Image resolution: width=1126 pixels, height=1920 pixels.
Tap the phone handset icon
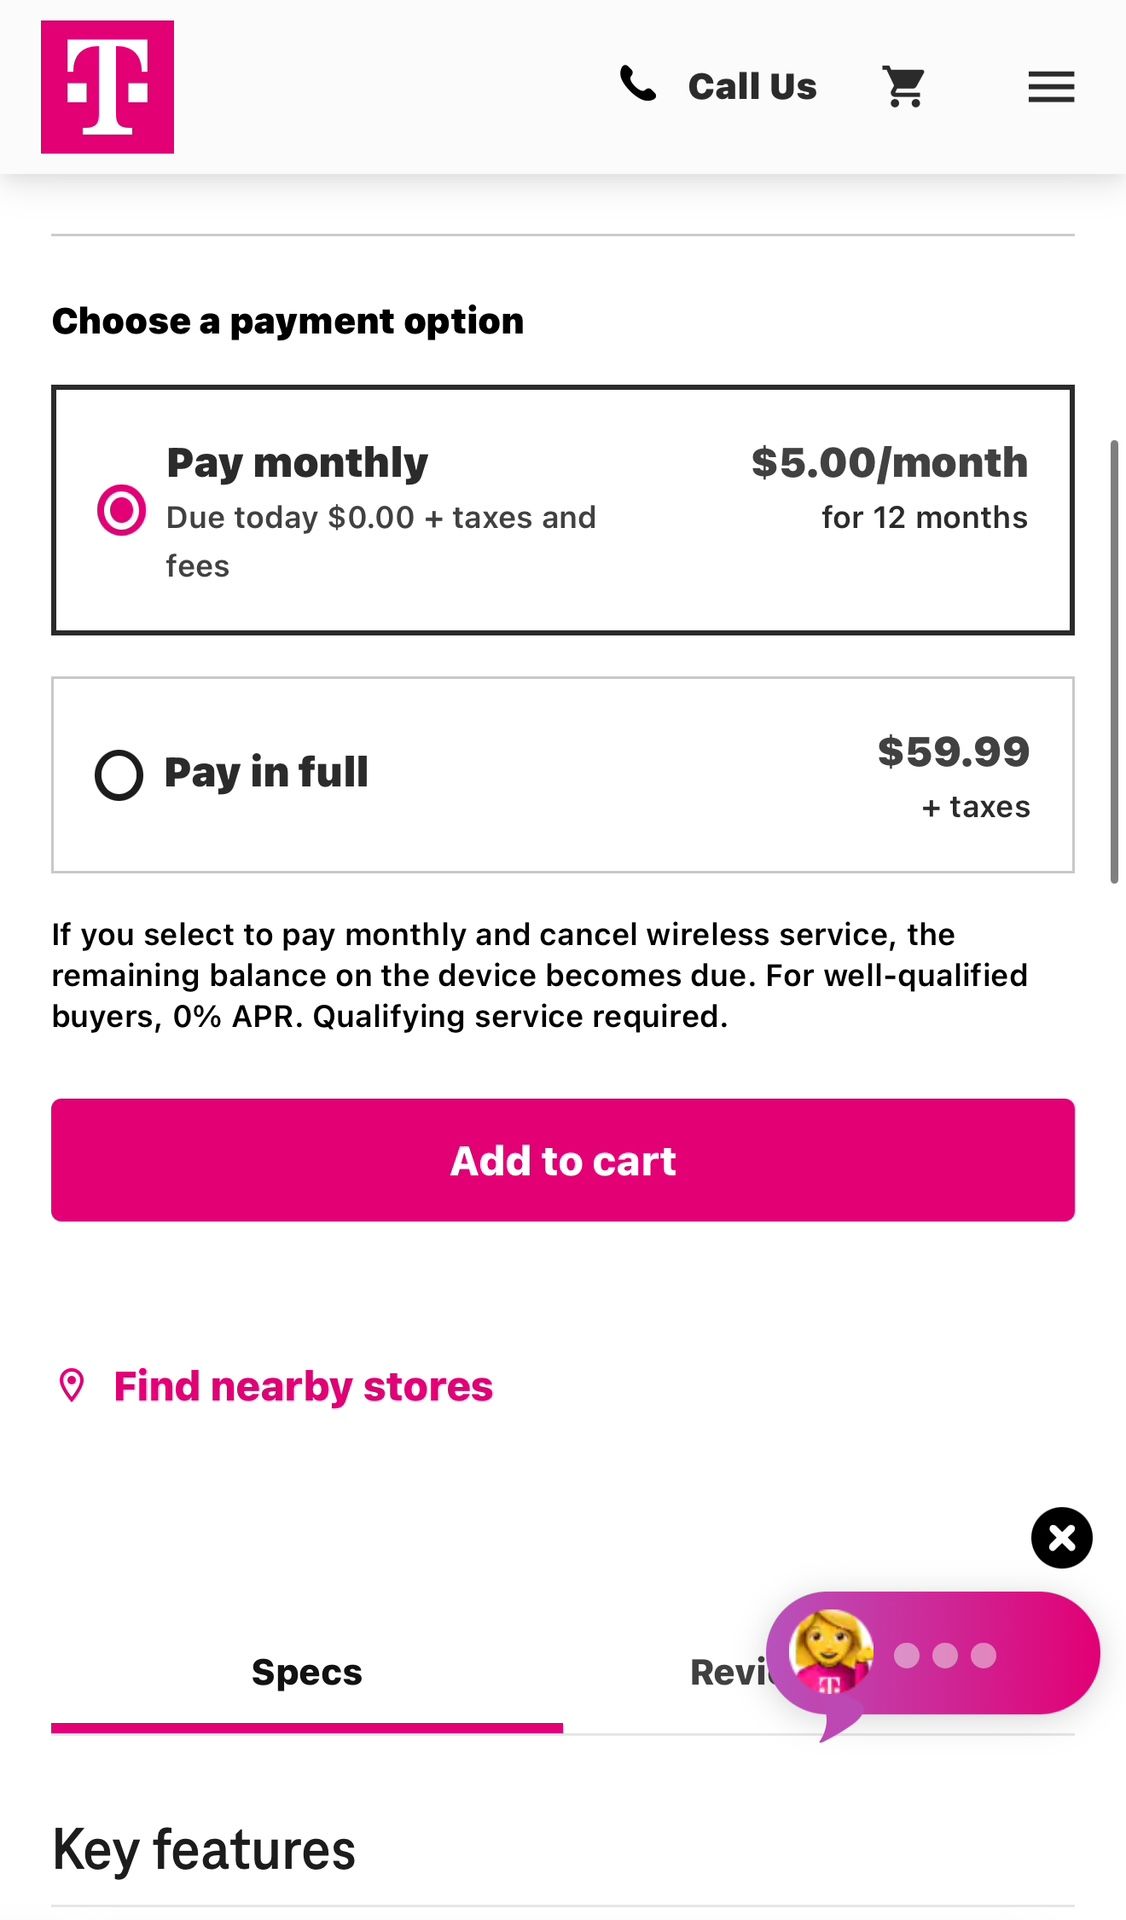(x=638, y=85)
